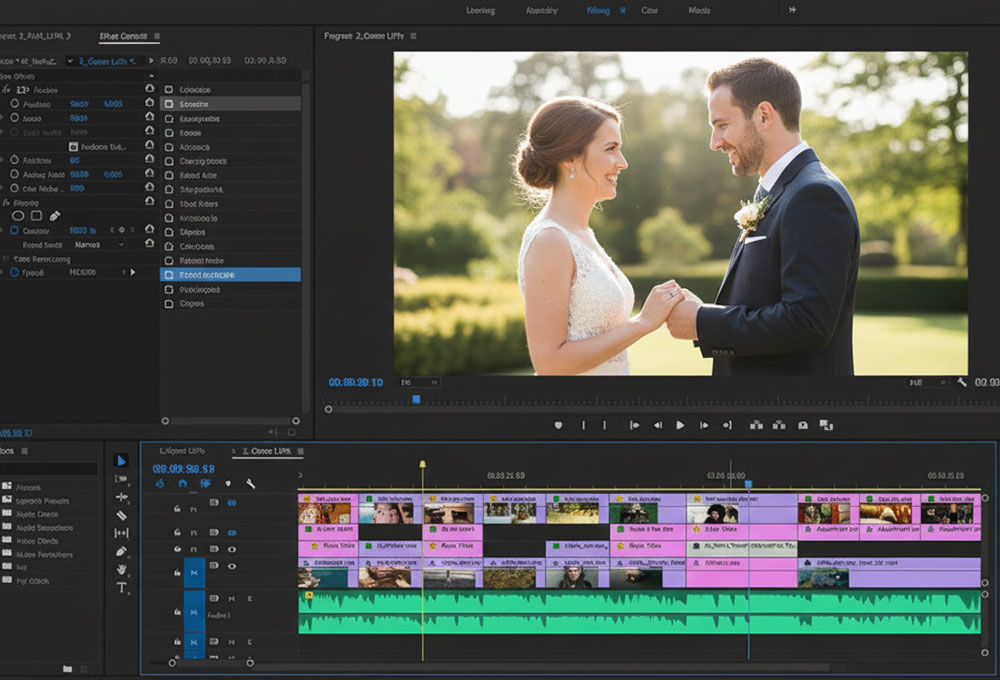Screen dimensions: 1000x680
Task: Select the Pen tool in the tools panel
Action: (x=122, y=551)
